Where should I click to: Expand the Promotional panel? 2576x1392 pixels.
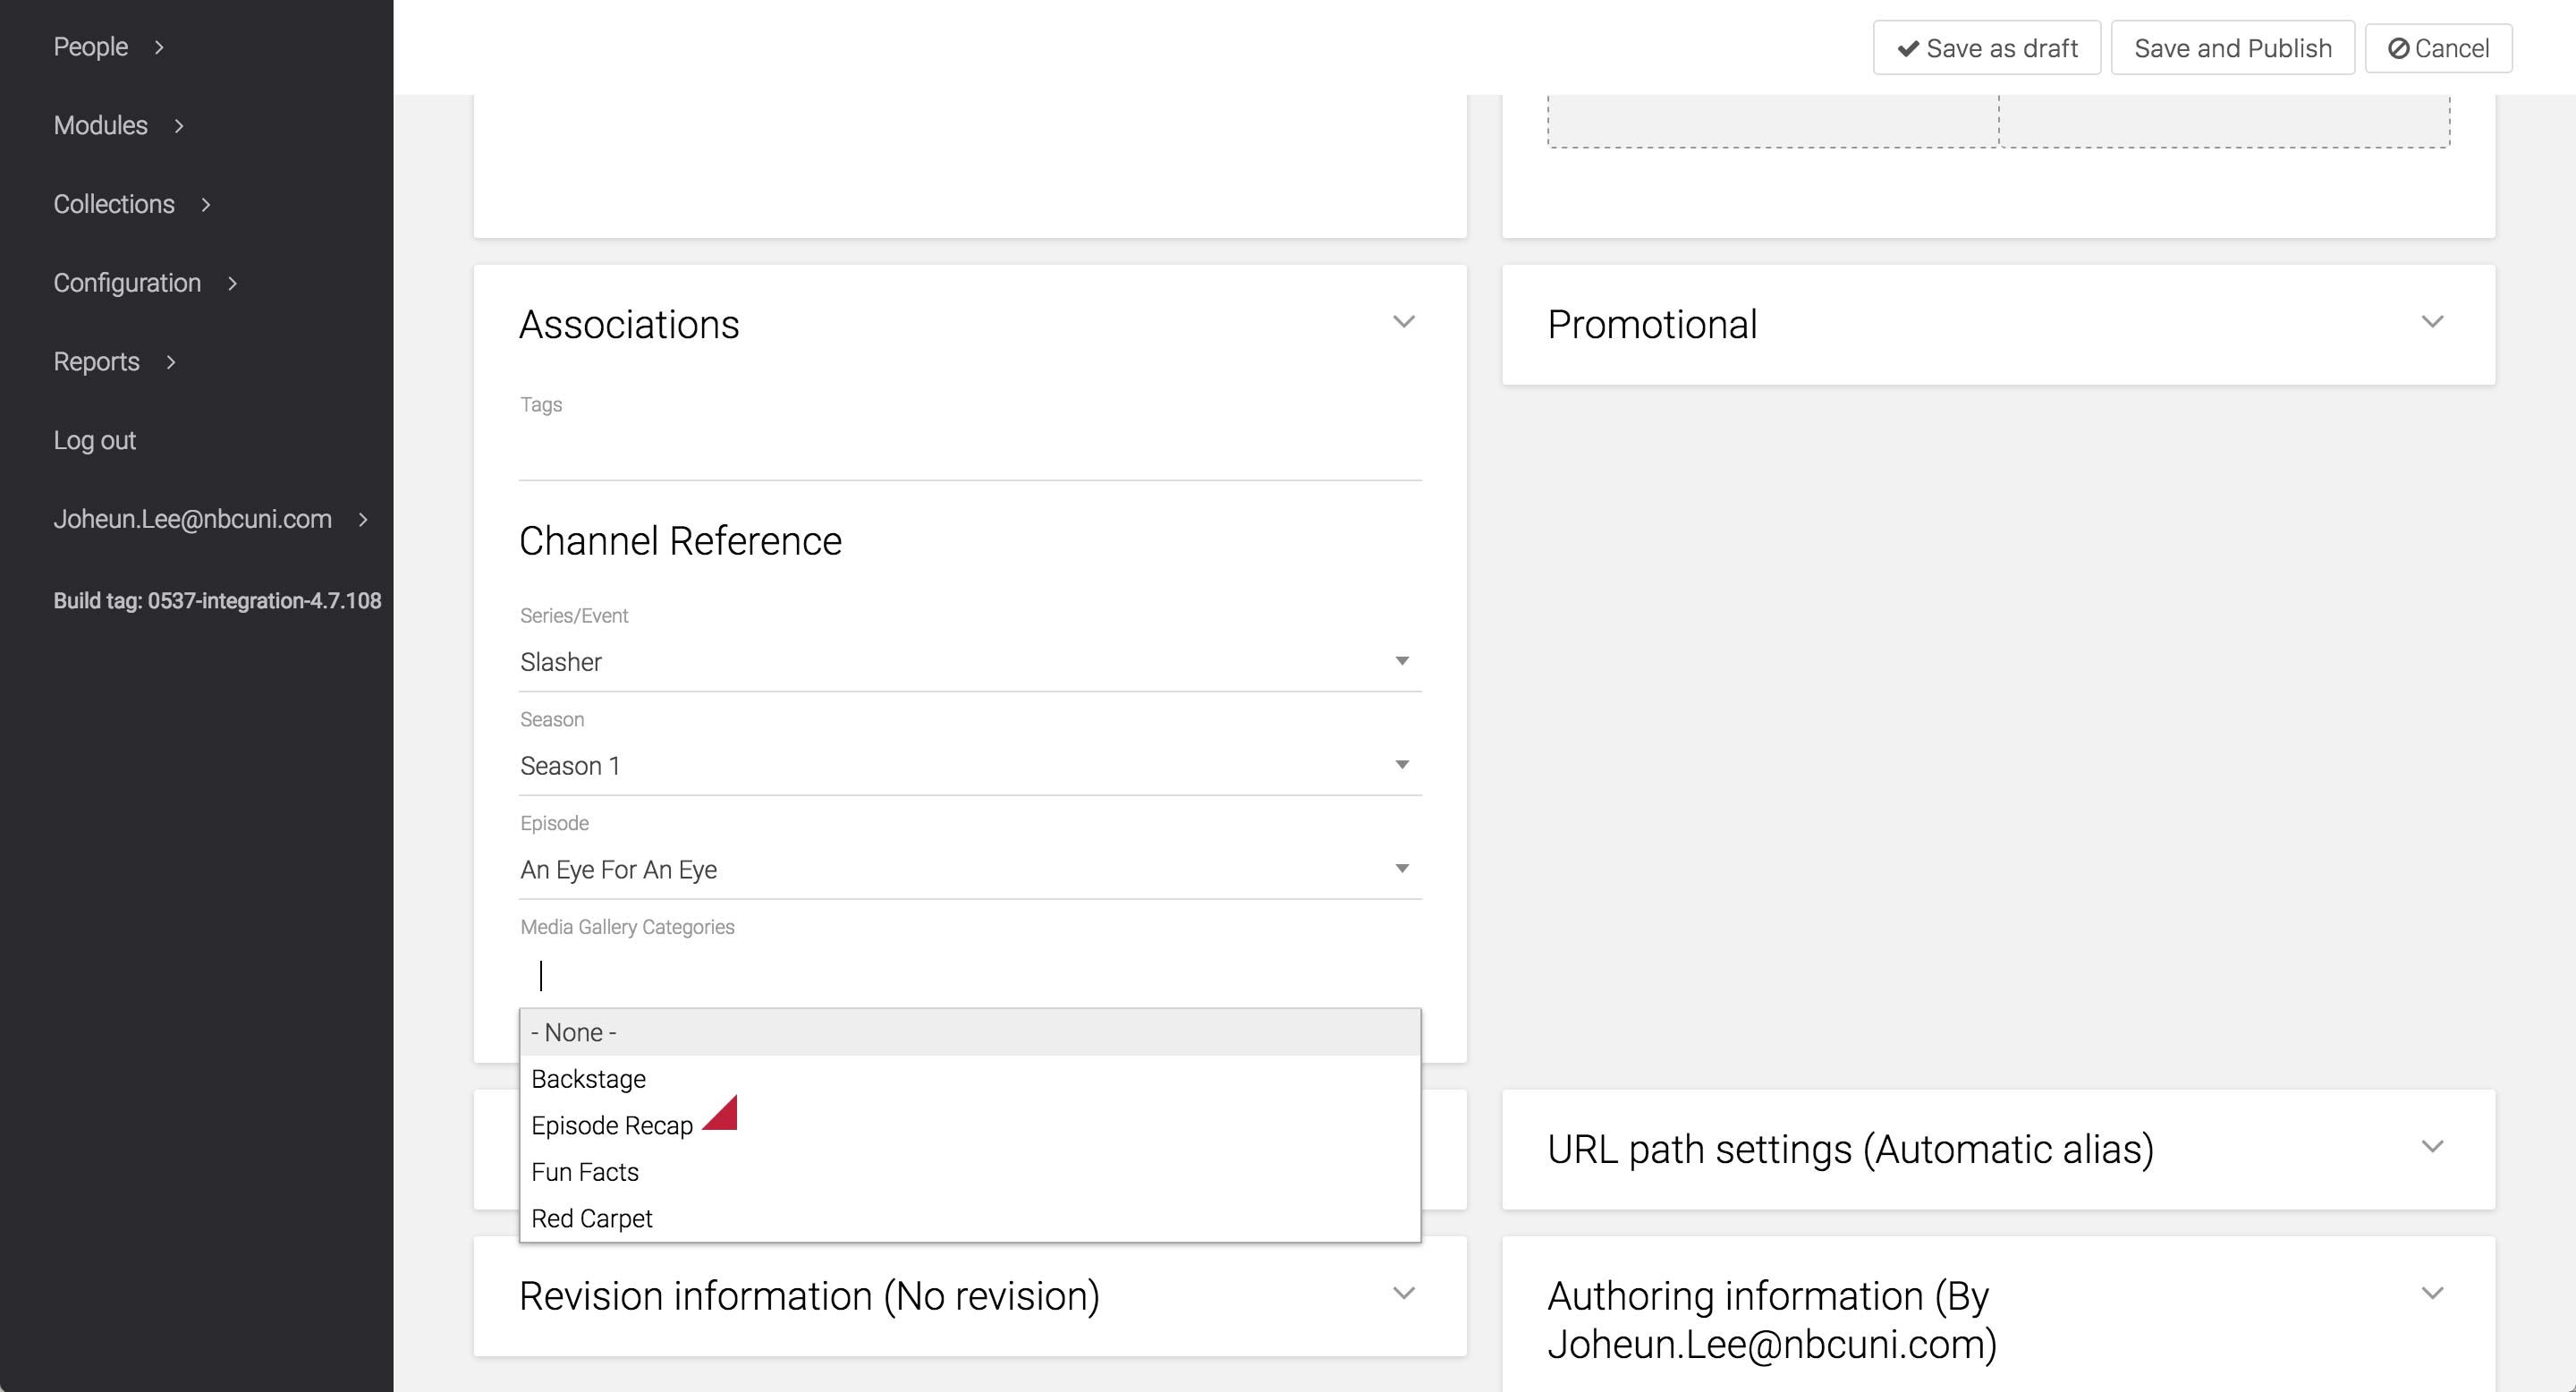[x=2432, y=322]
